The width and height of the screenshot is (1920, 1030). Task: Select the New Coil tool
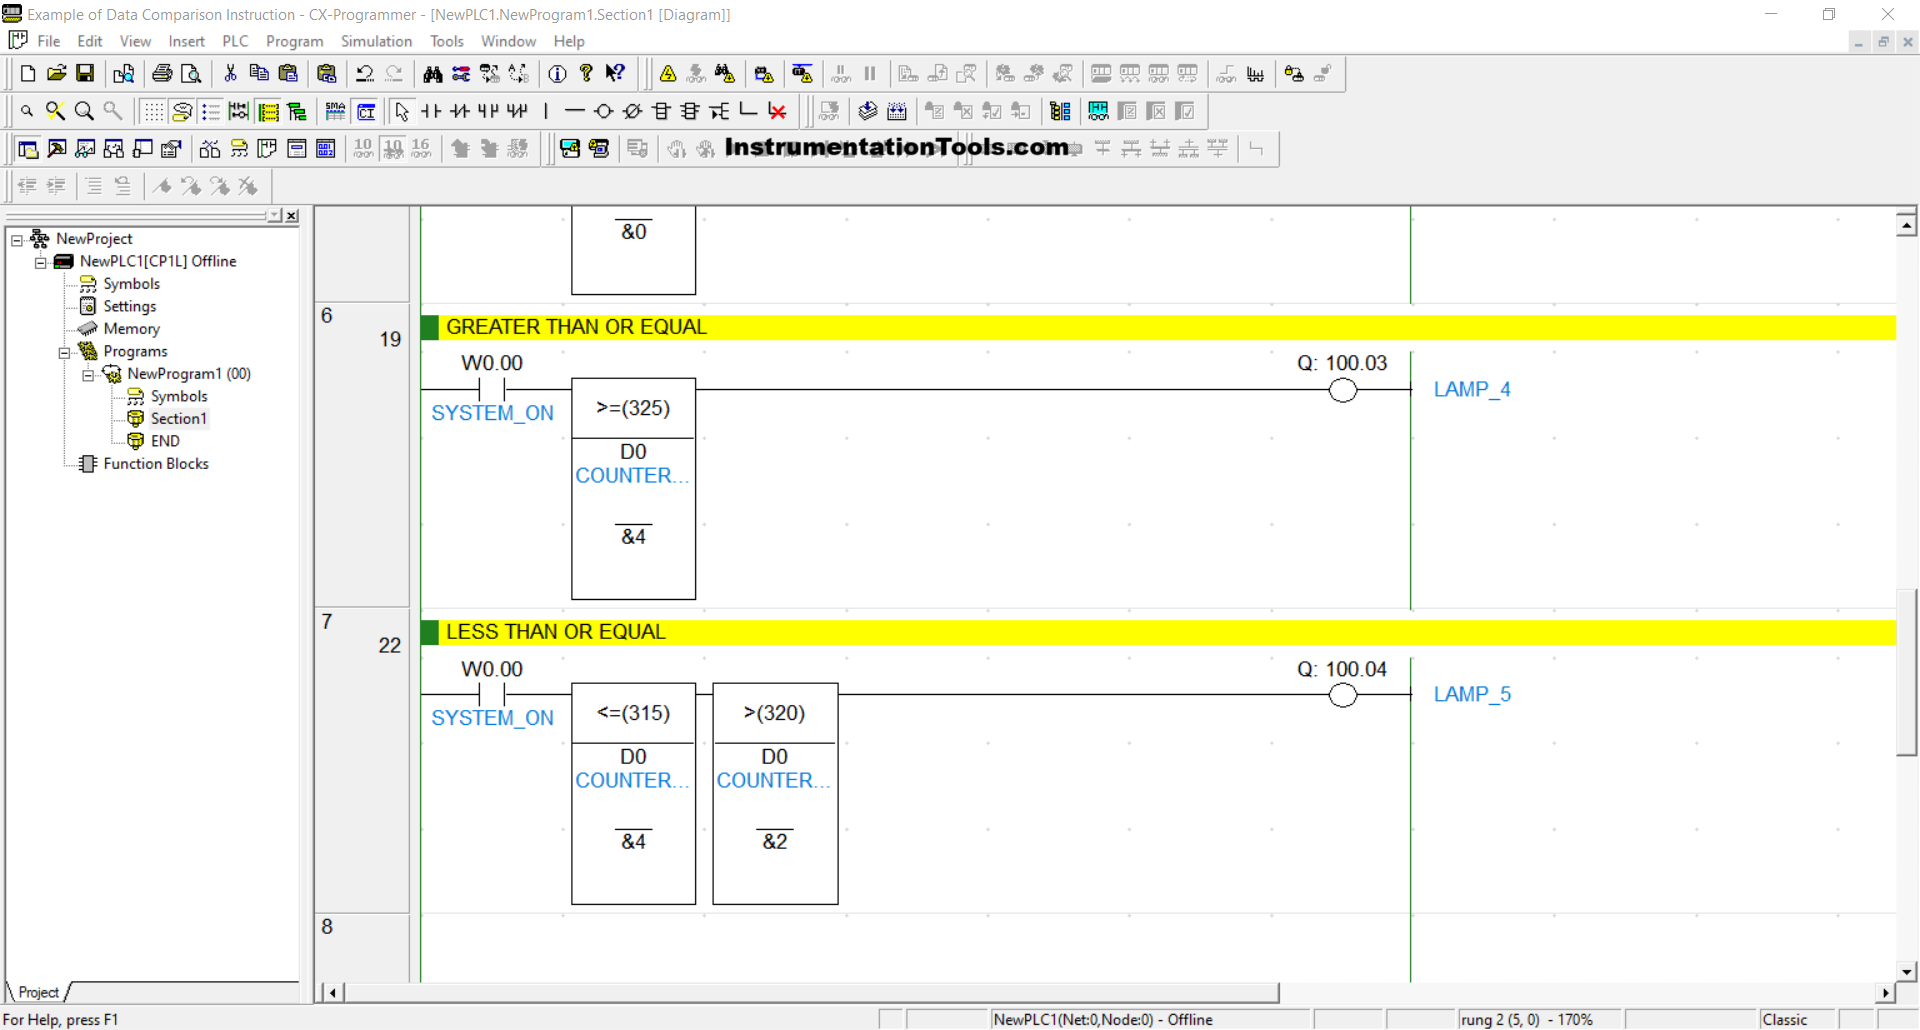[x=603, y=111]
